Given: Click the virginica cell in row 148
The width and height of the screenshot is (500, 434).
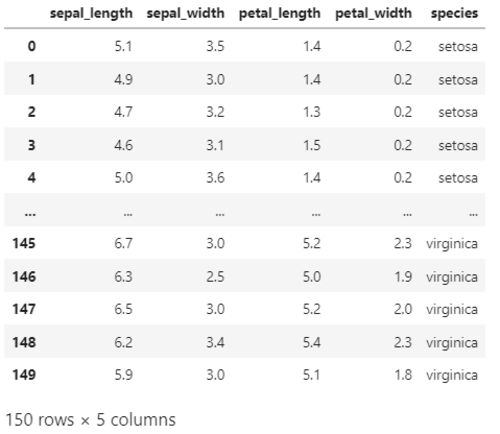Looking at the screenshot, I should pyautogui.click(x=452, y=343).
